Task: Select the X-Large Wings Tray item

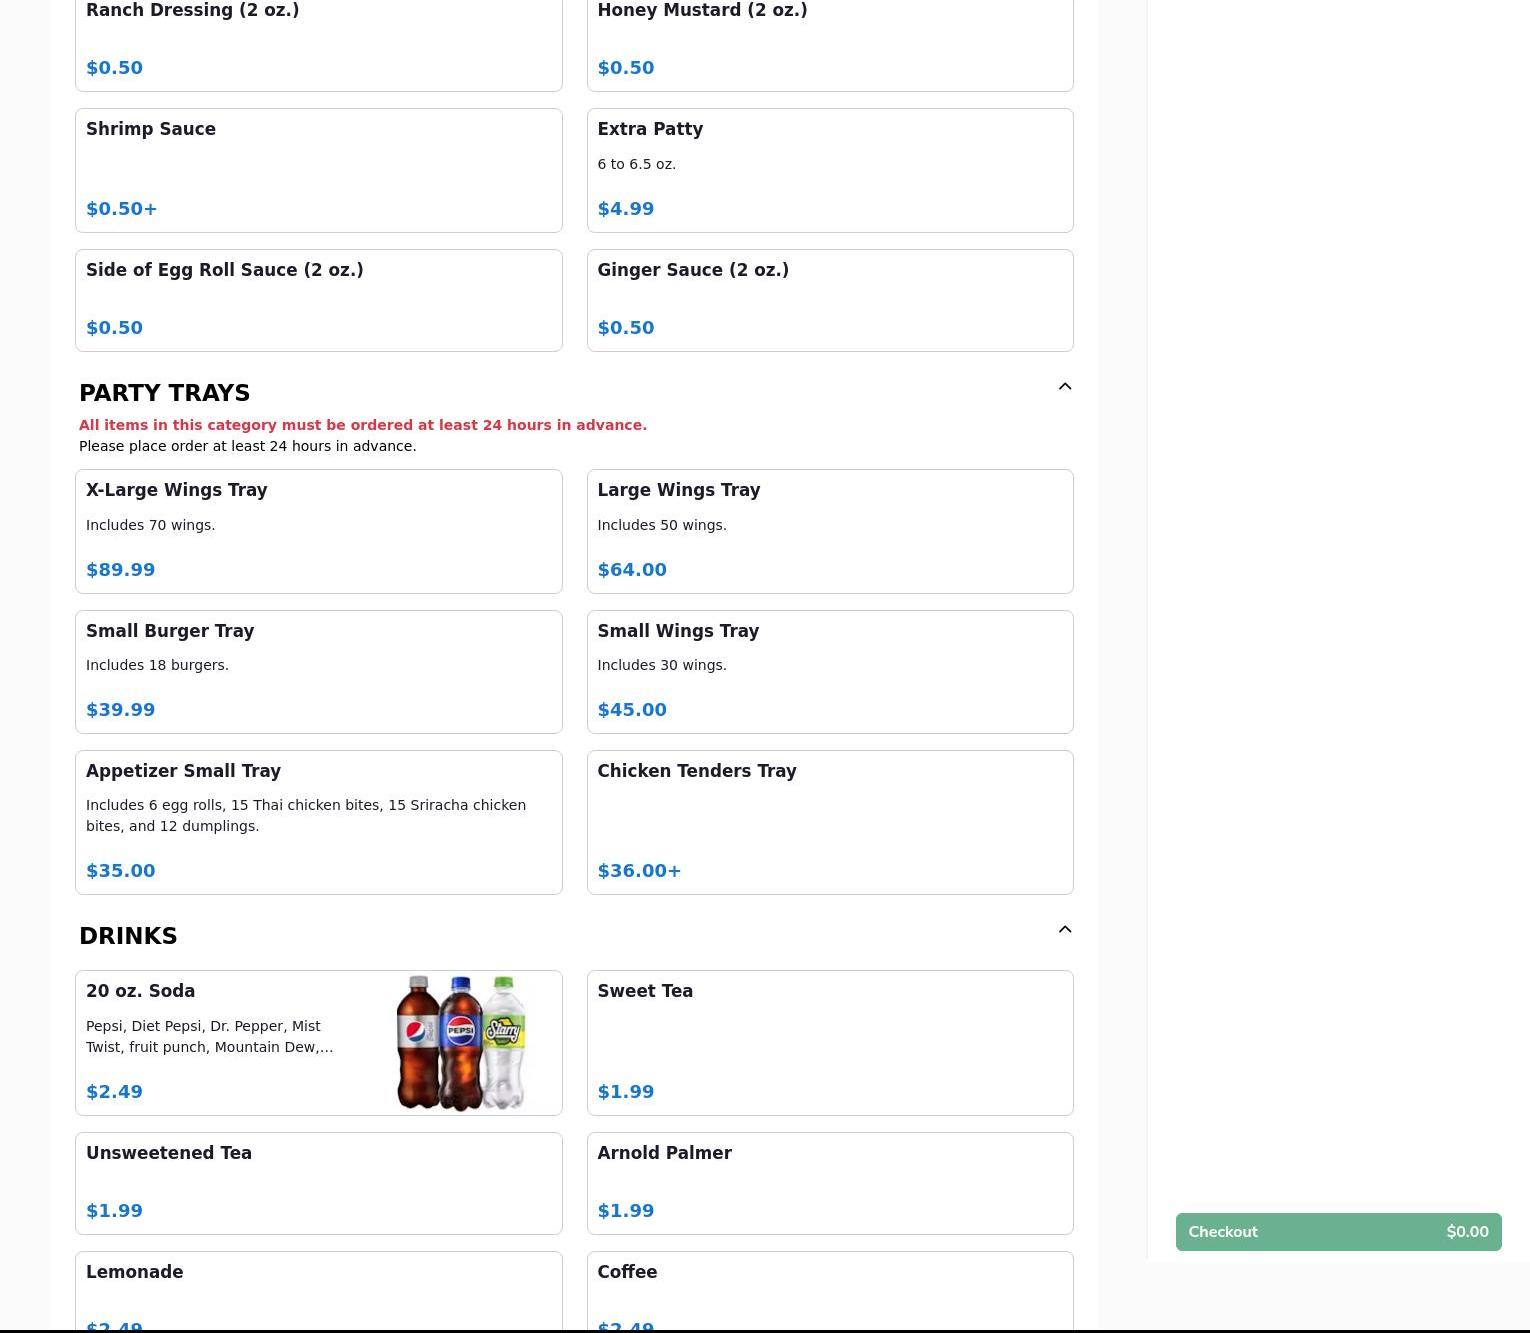Action: pyautogui.click(x=318, y=531)
